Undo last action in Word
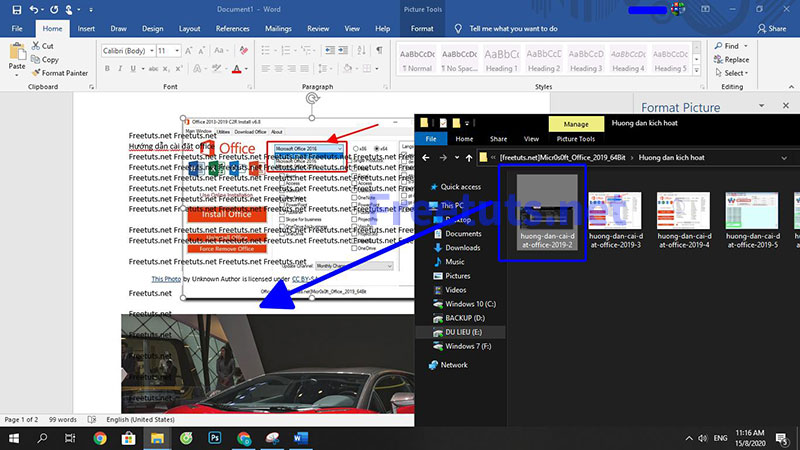 point(34,10)
